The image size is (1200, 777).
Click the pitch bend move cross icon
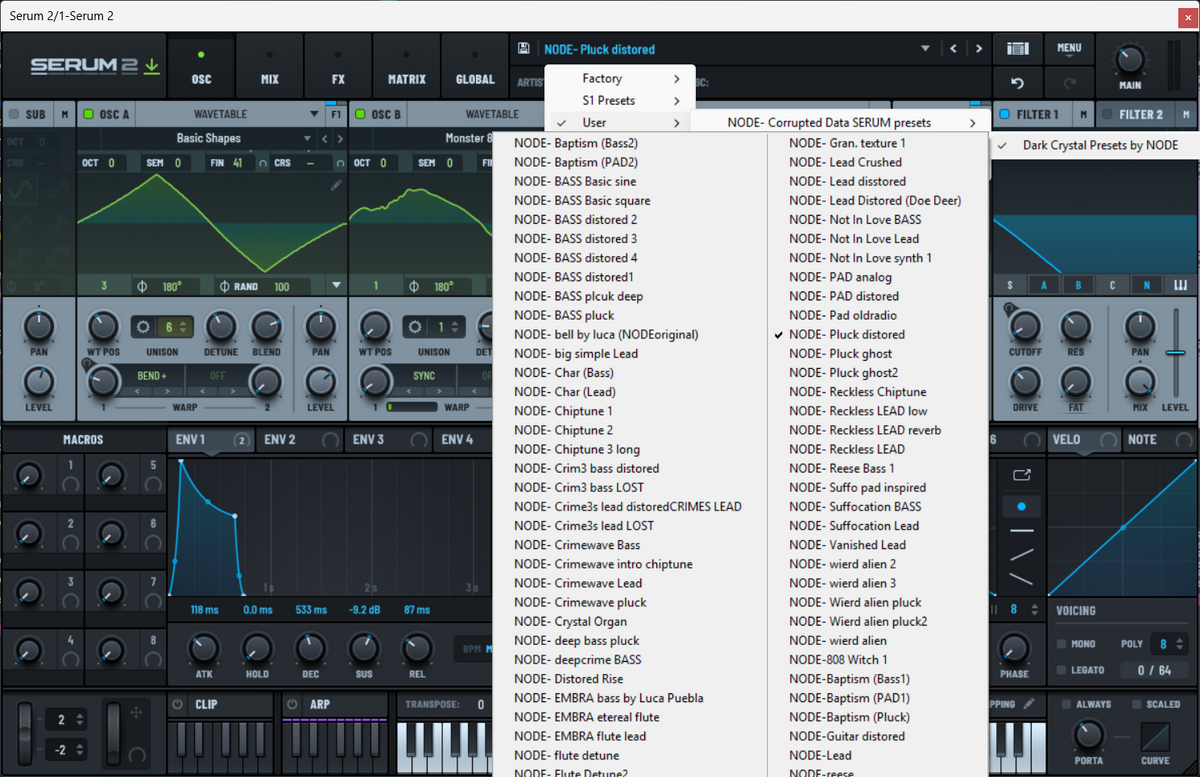point(136,711)
